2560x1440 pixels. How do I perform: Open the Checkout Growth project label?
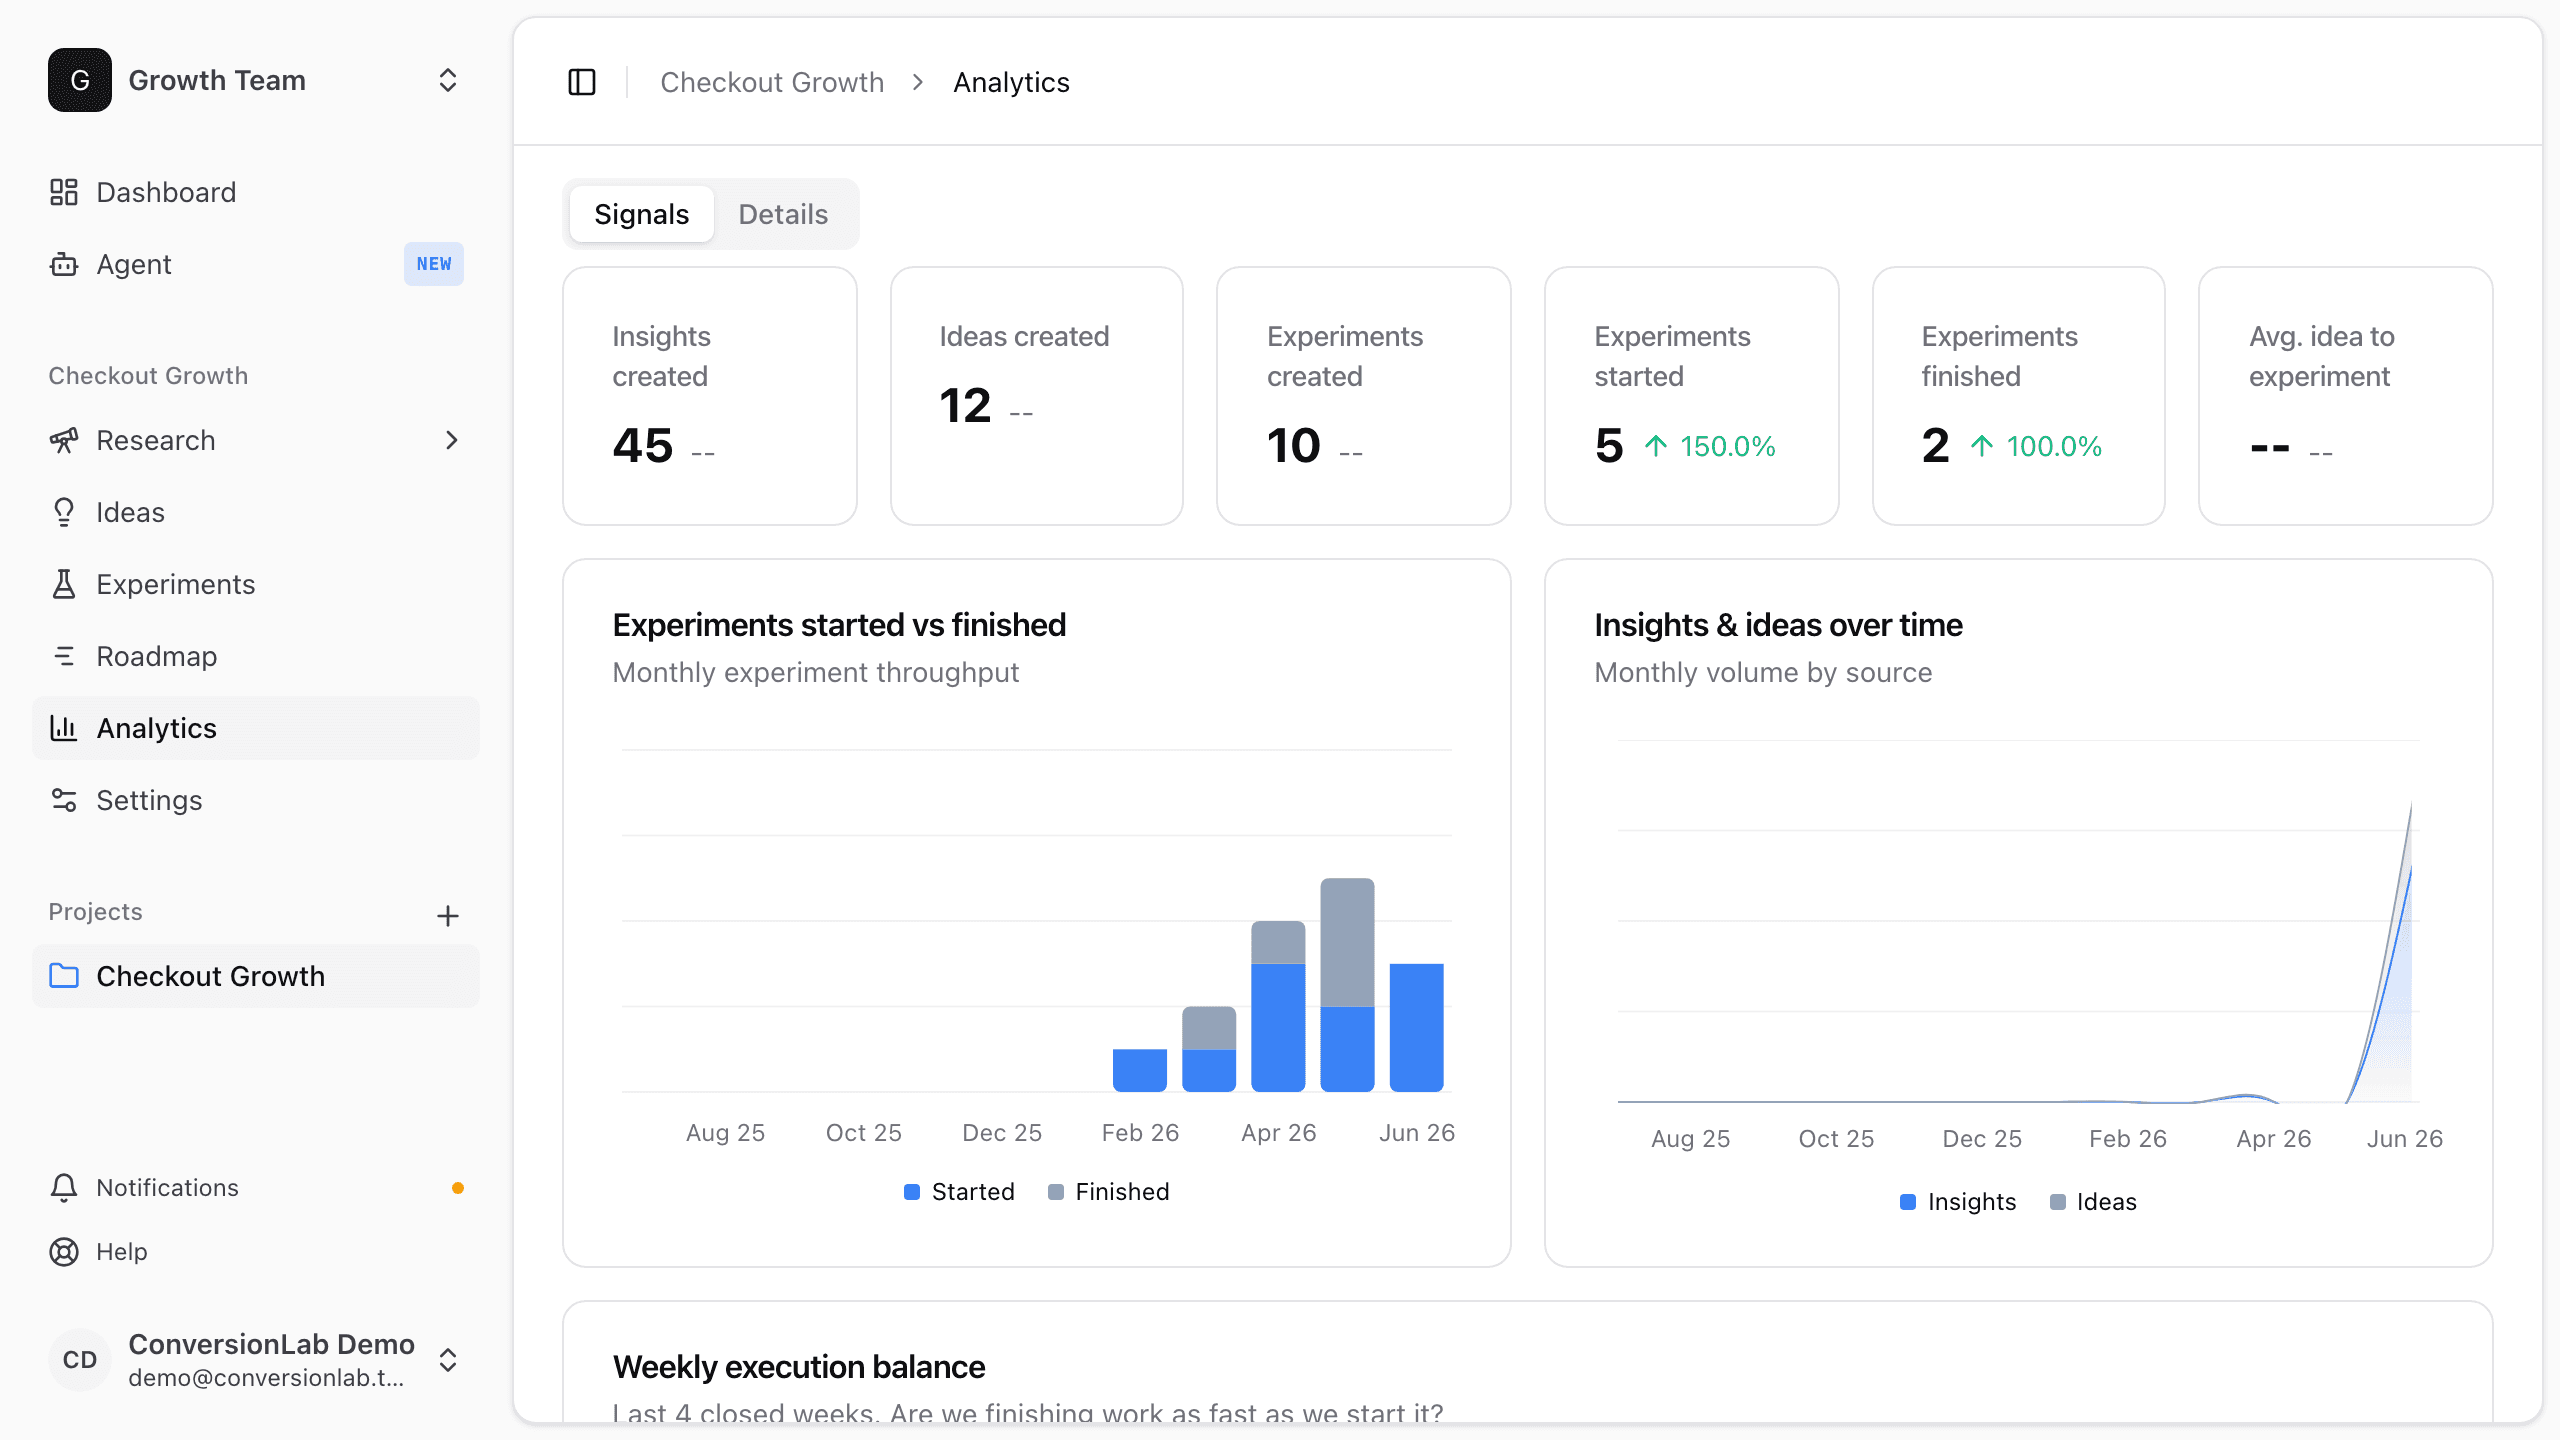(210, 976)
